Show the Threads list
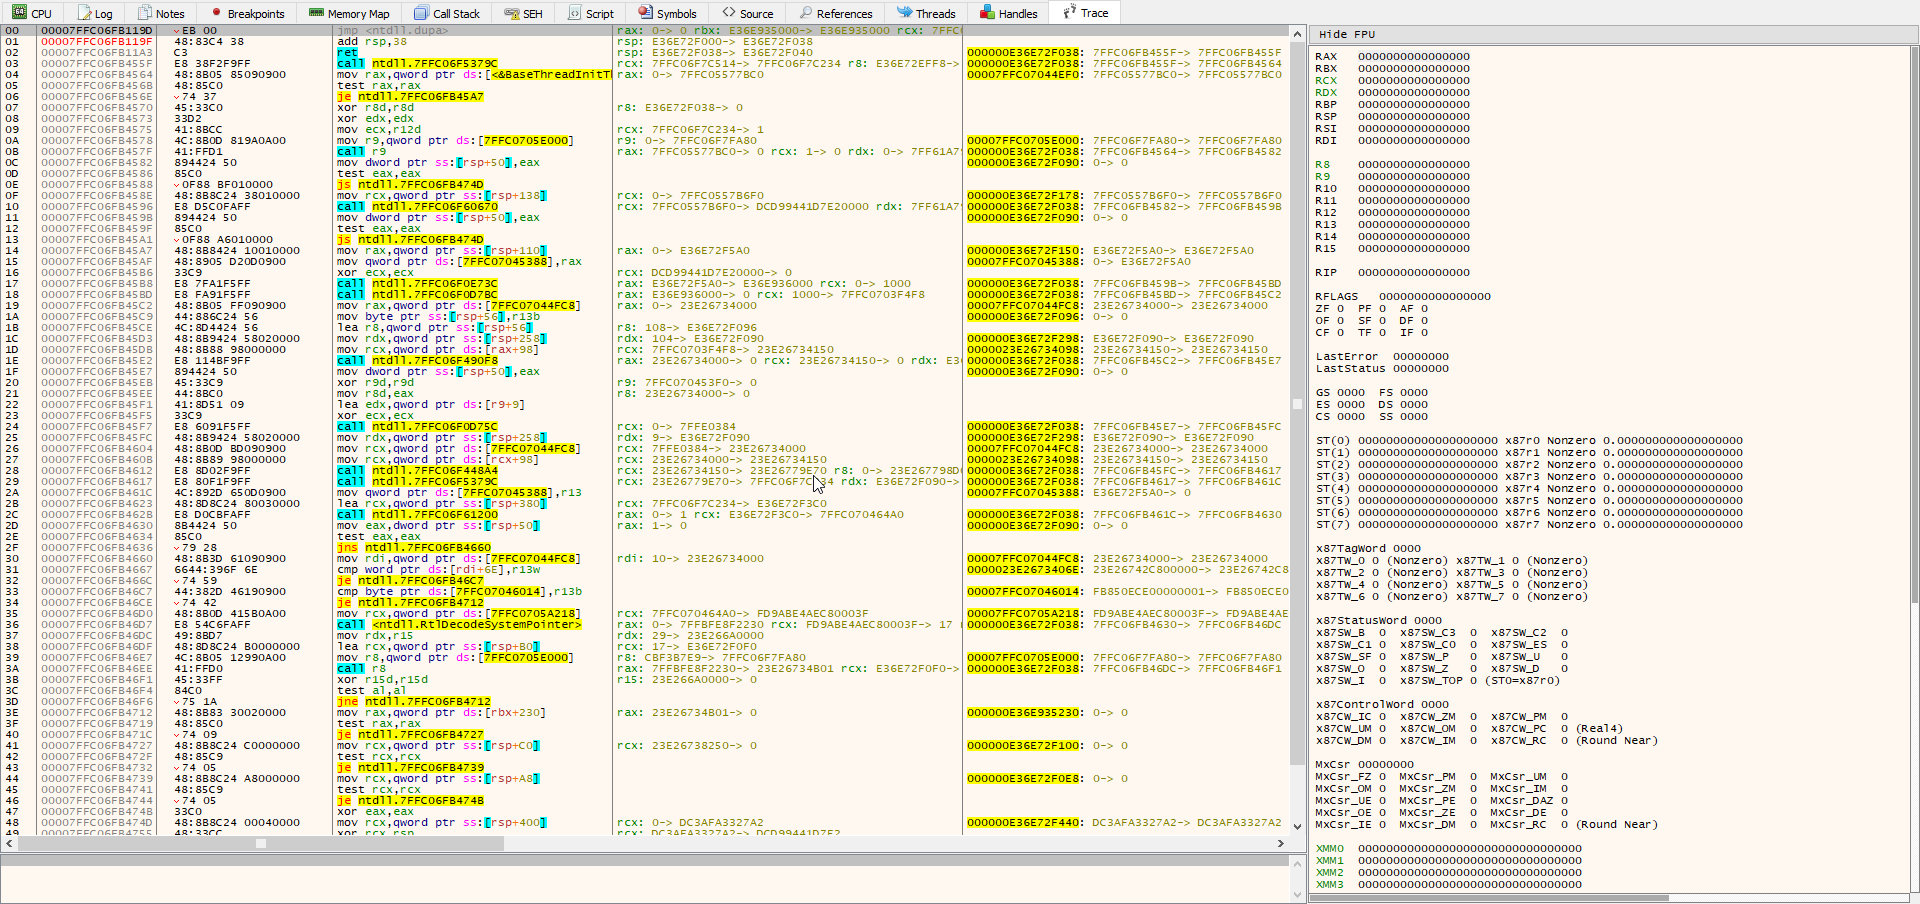Viewport: 1920px width, 904px height. pyautogui.click(x=926, y=13)
